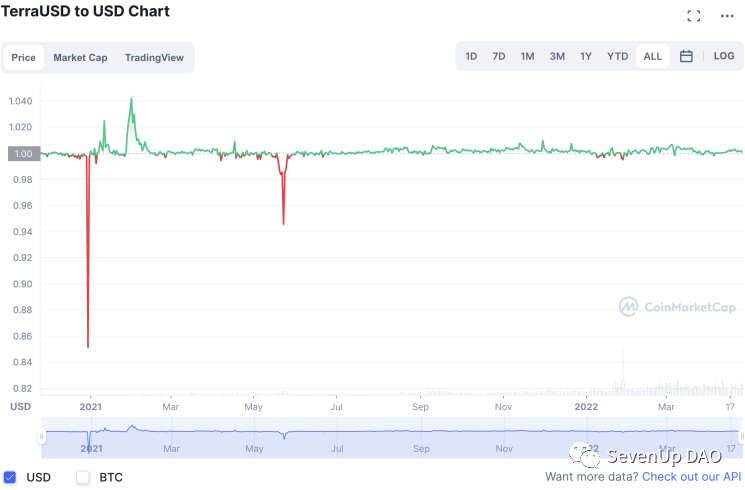Uncheck the USD currency checkbox
745x490 pixels.
[x=10, y=477]
